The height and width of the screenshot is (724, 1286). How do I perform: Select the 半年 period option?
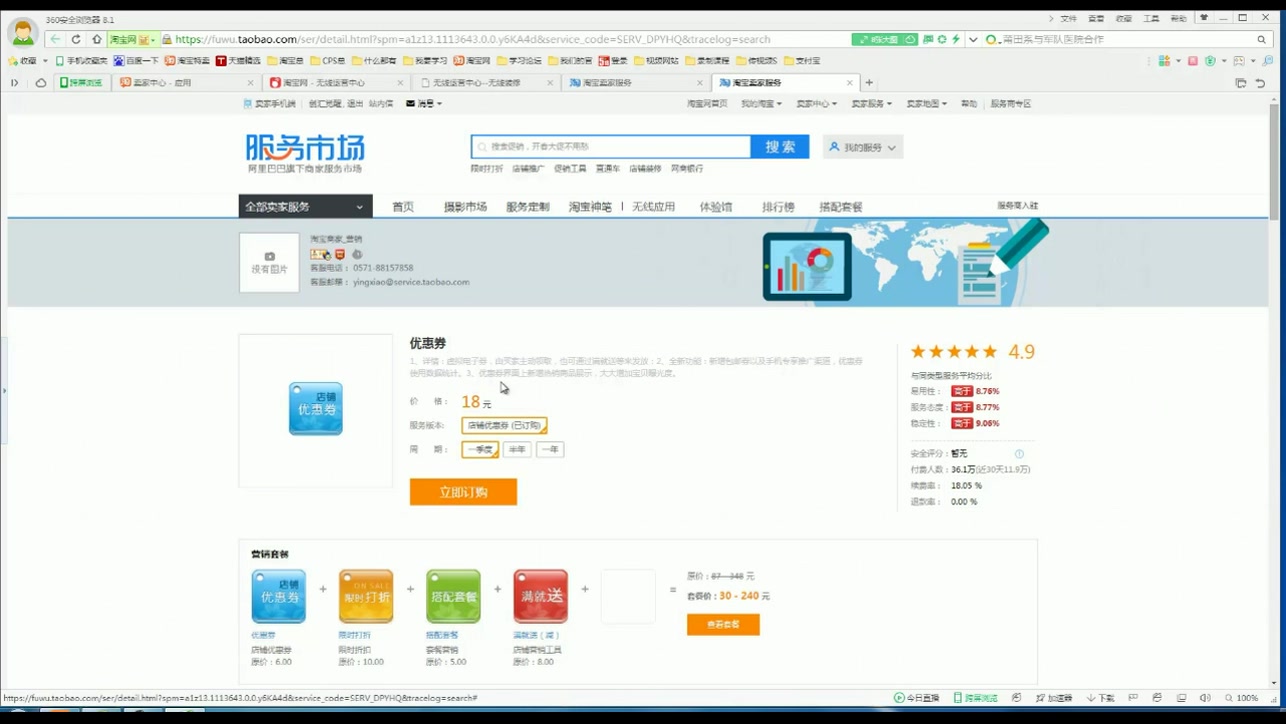tap(517, 450)
